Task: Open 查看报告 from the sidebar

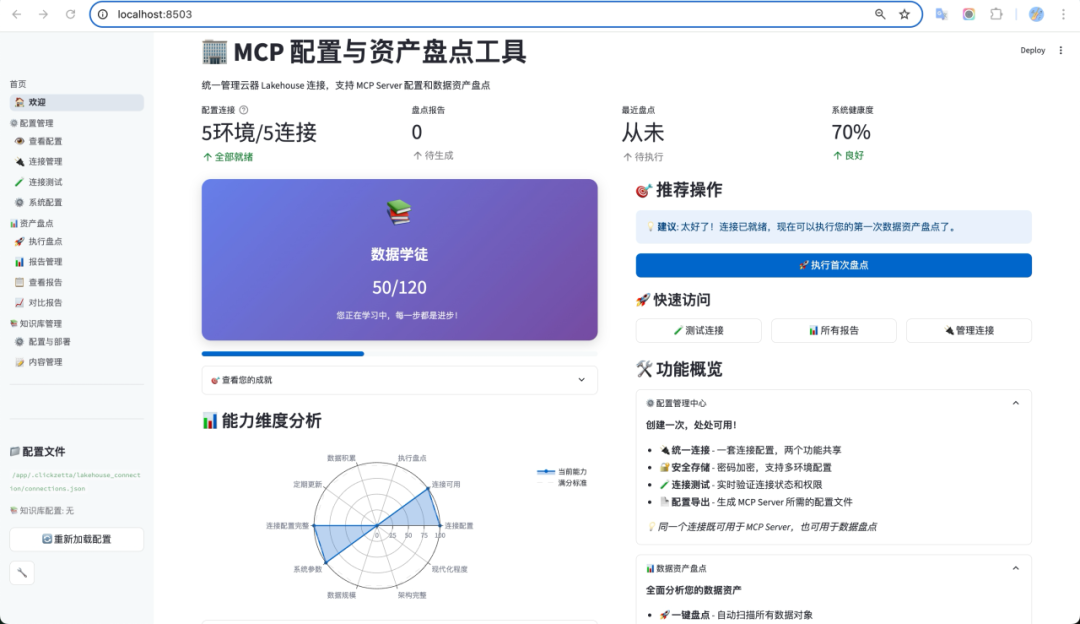Action: 43,281
